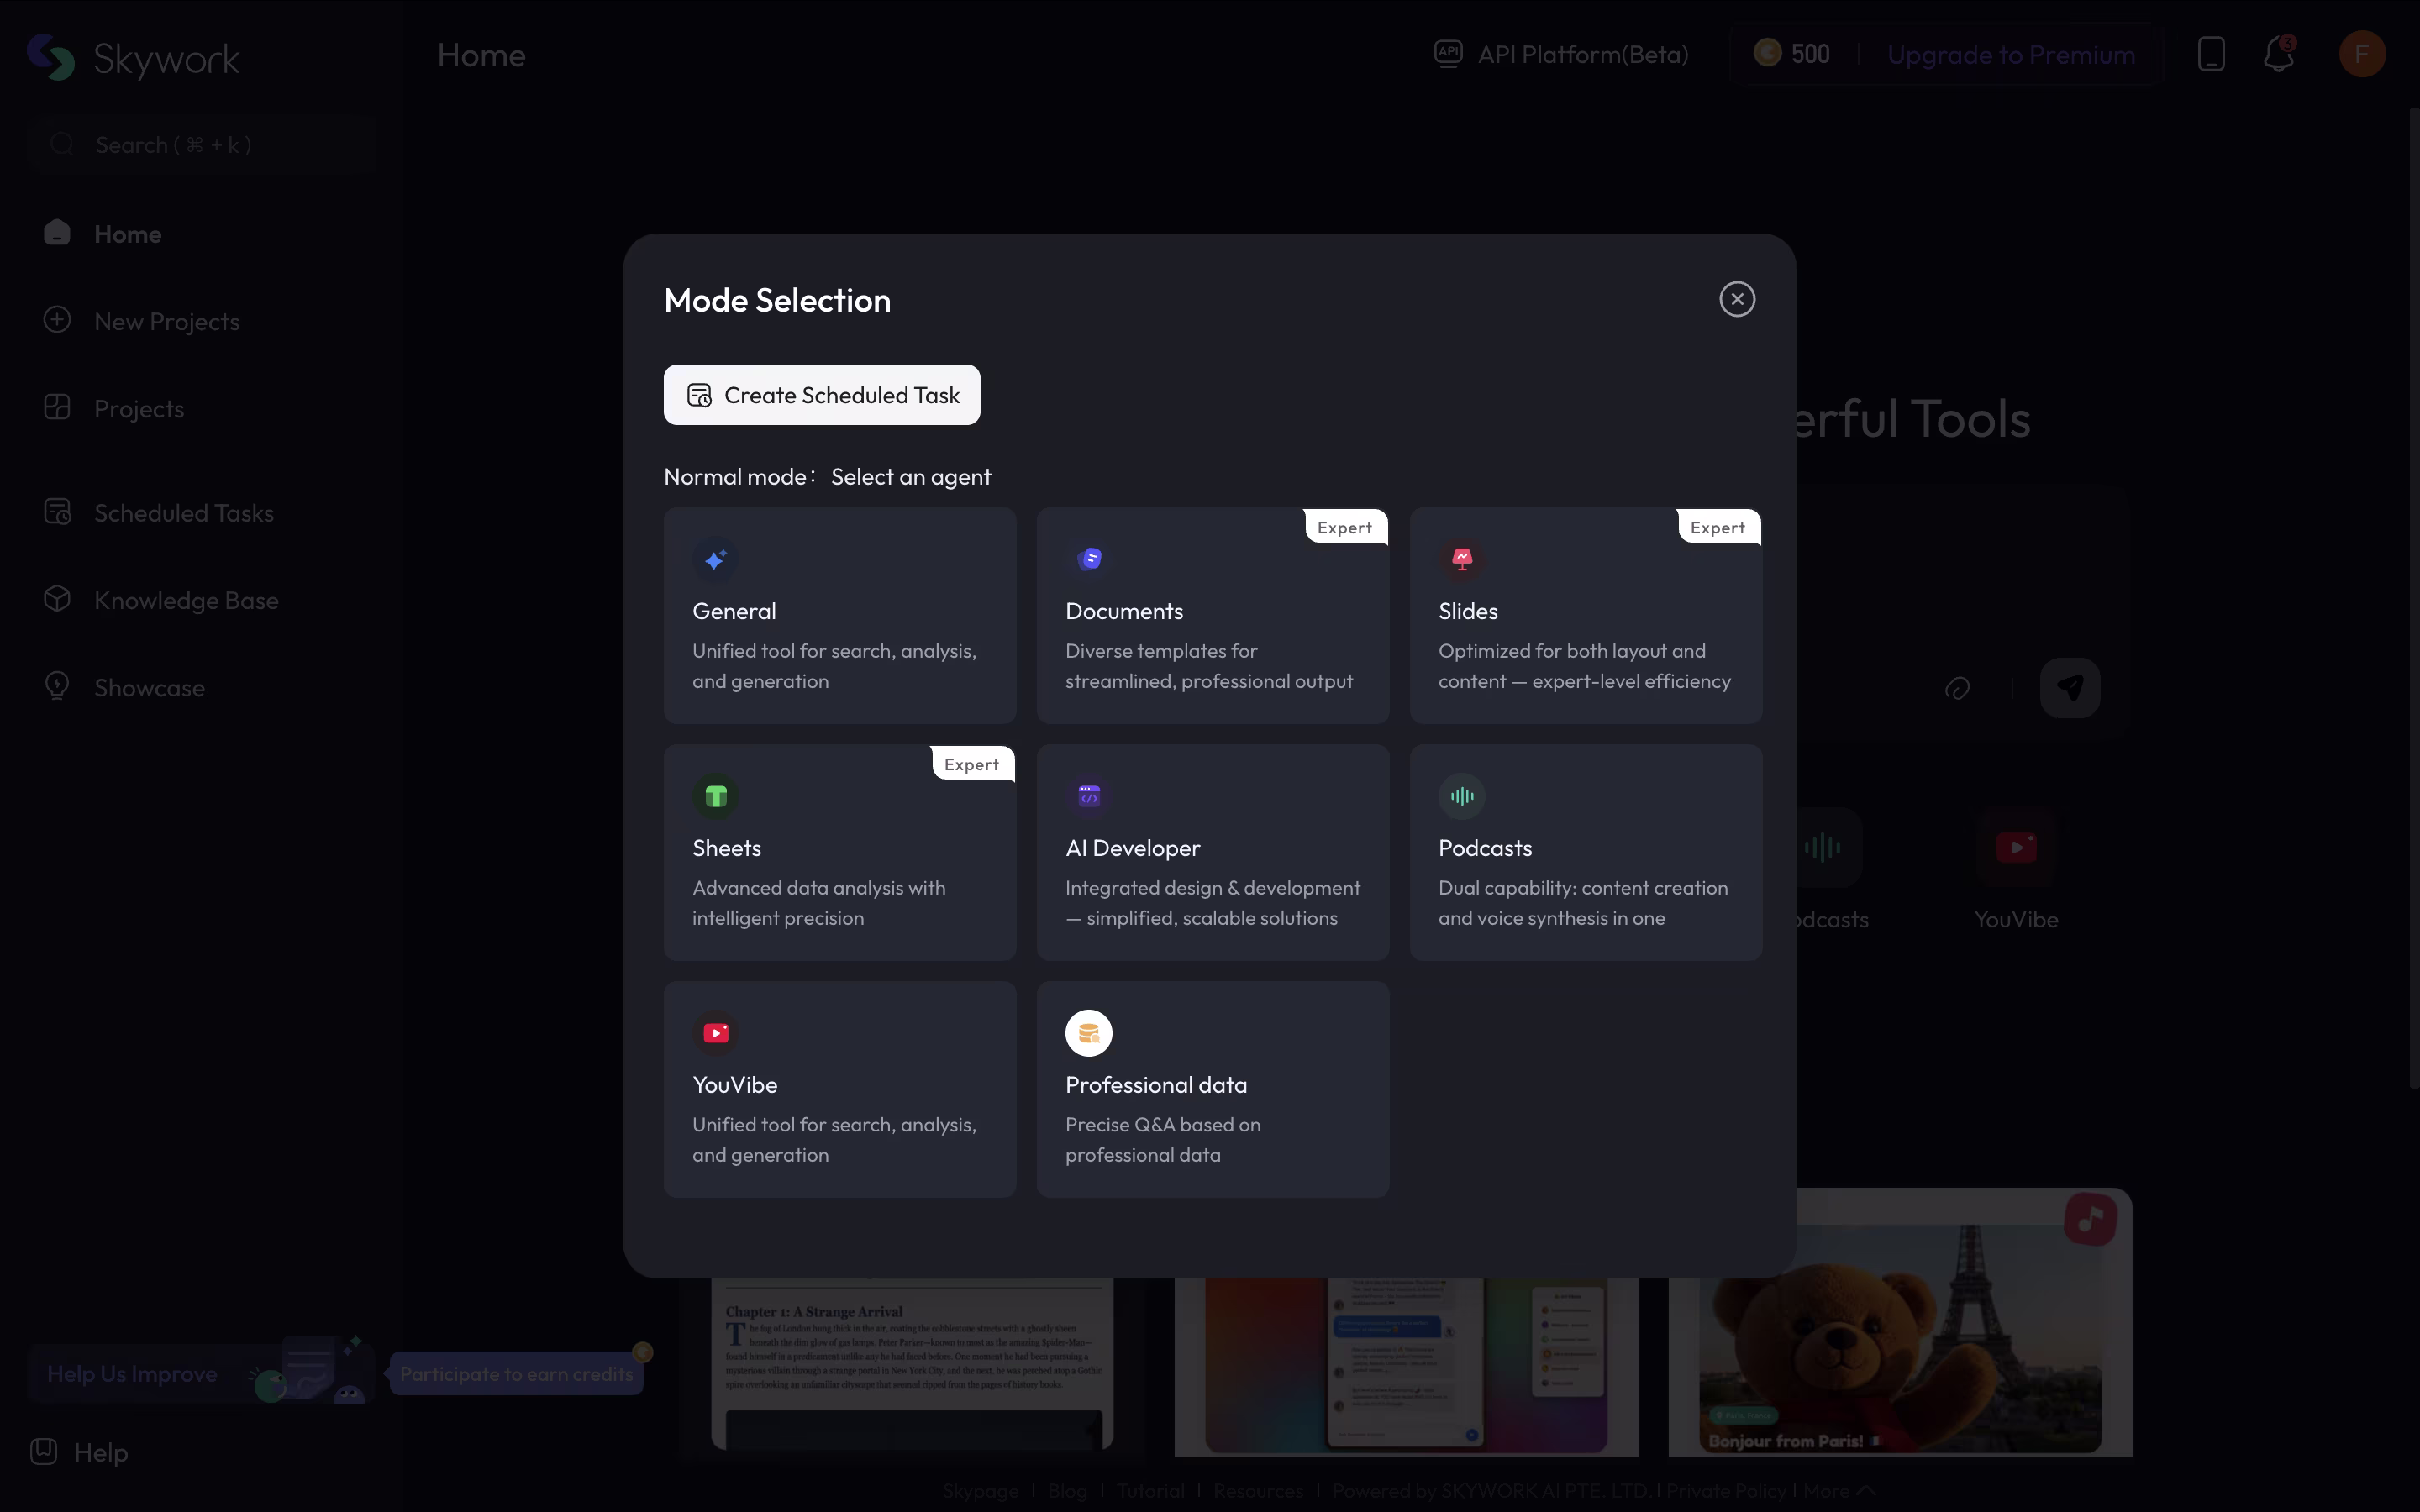Image resolution: width=2420 pixels, height=1512 pixels.
Task: Choose the Podcasts waveform icon
Action: (x=1462, y=796)
